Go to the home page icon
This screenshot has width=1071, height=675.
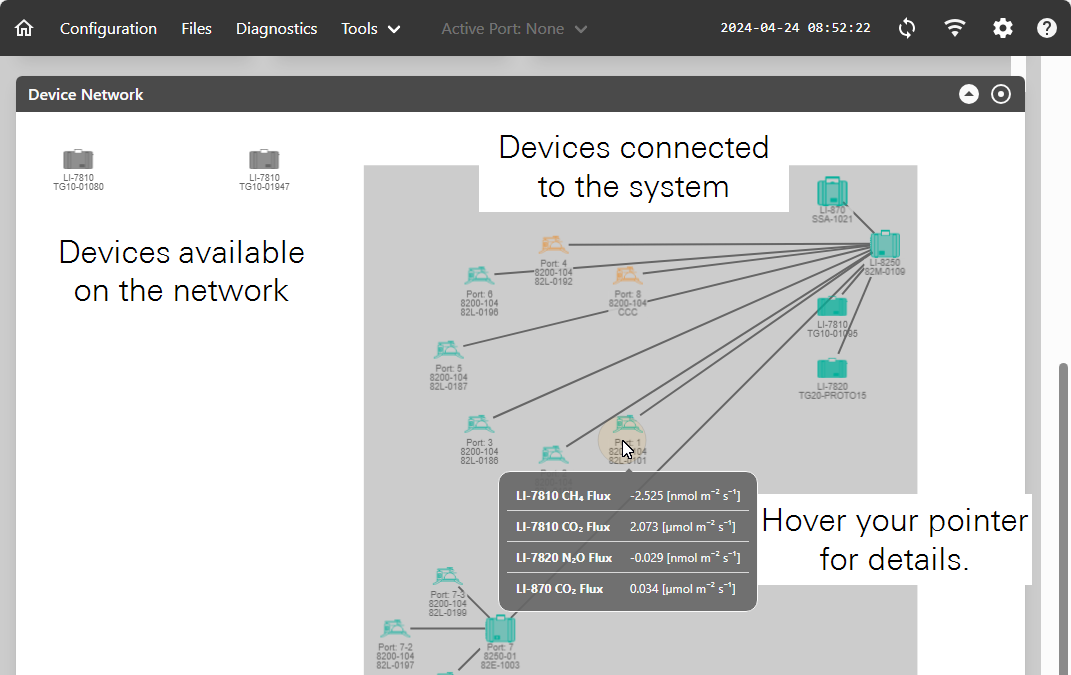(x=24, y=28)
